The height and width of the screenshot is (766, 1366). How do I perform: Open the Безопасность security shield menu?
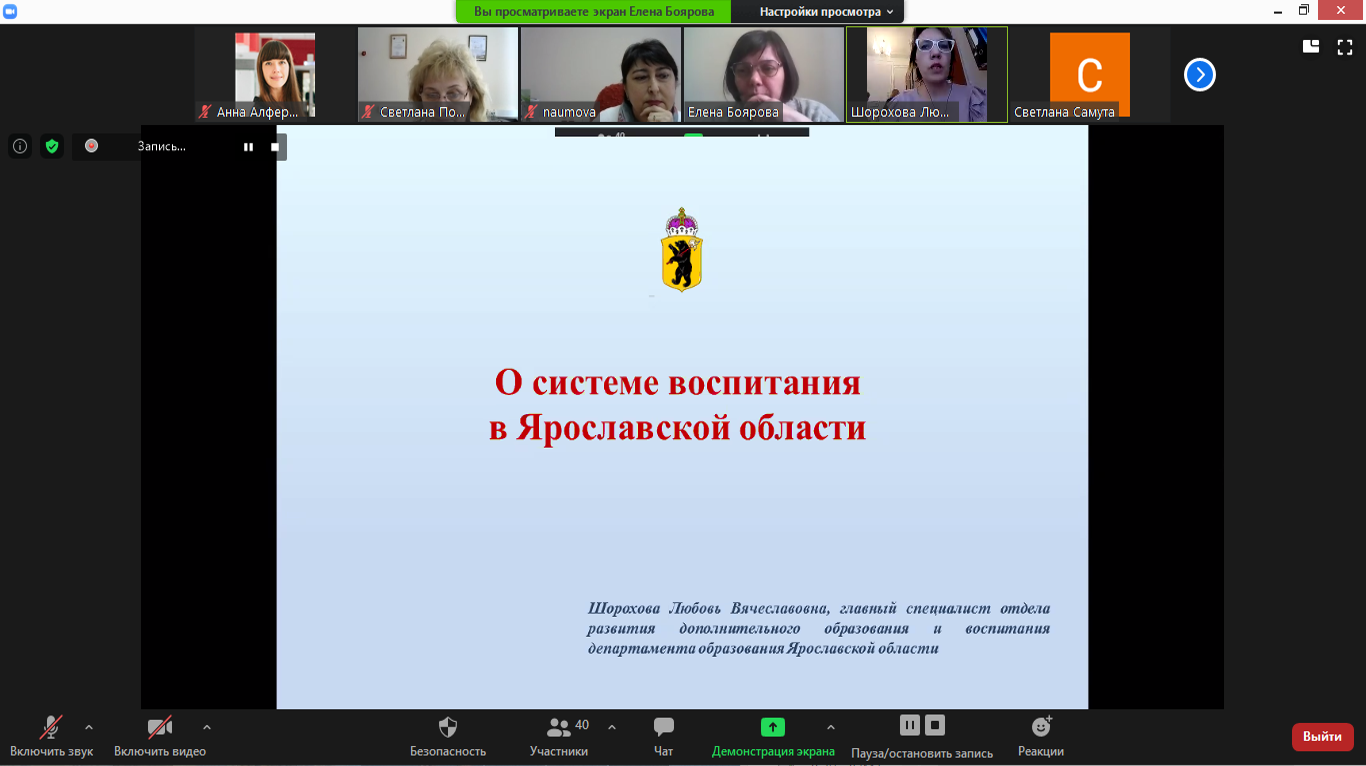point(448,738)
